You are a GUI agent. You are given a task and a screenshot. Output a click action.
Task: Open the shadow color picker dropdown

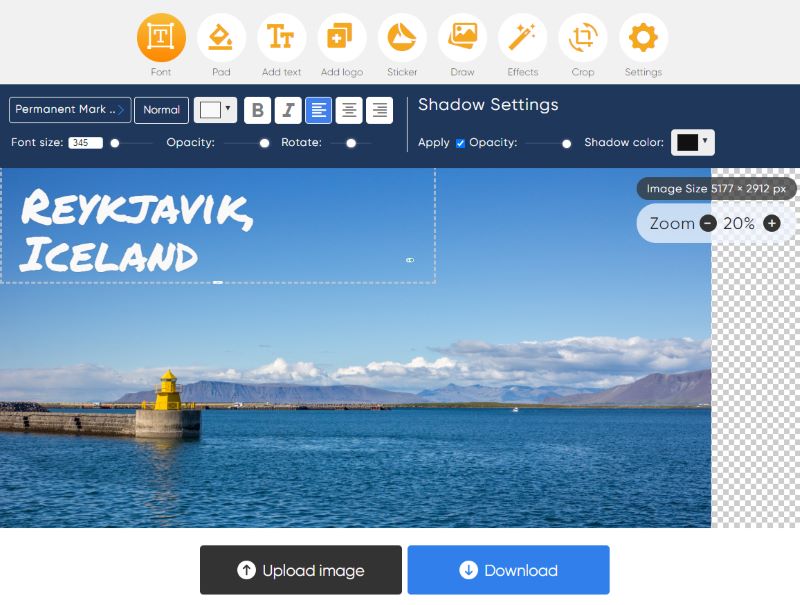click(x=692, y=142)
